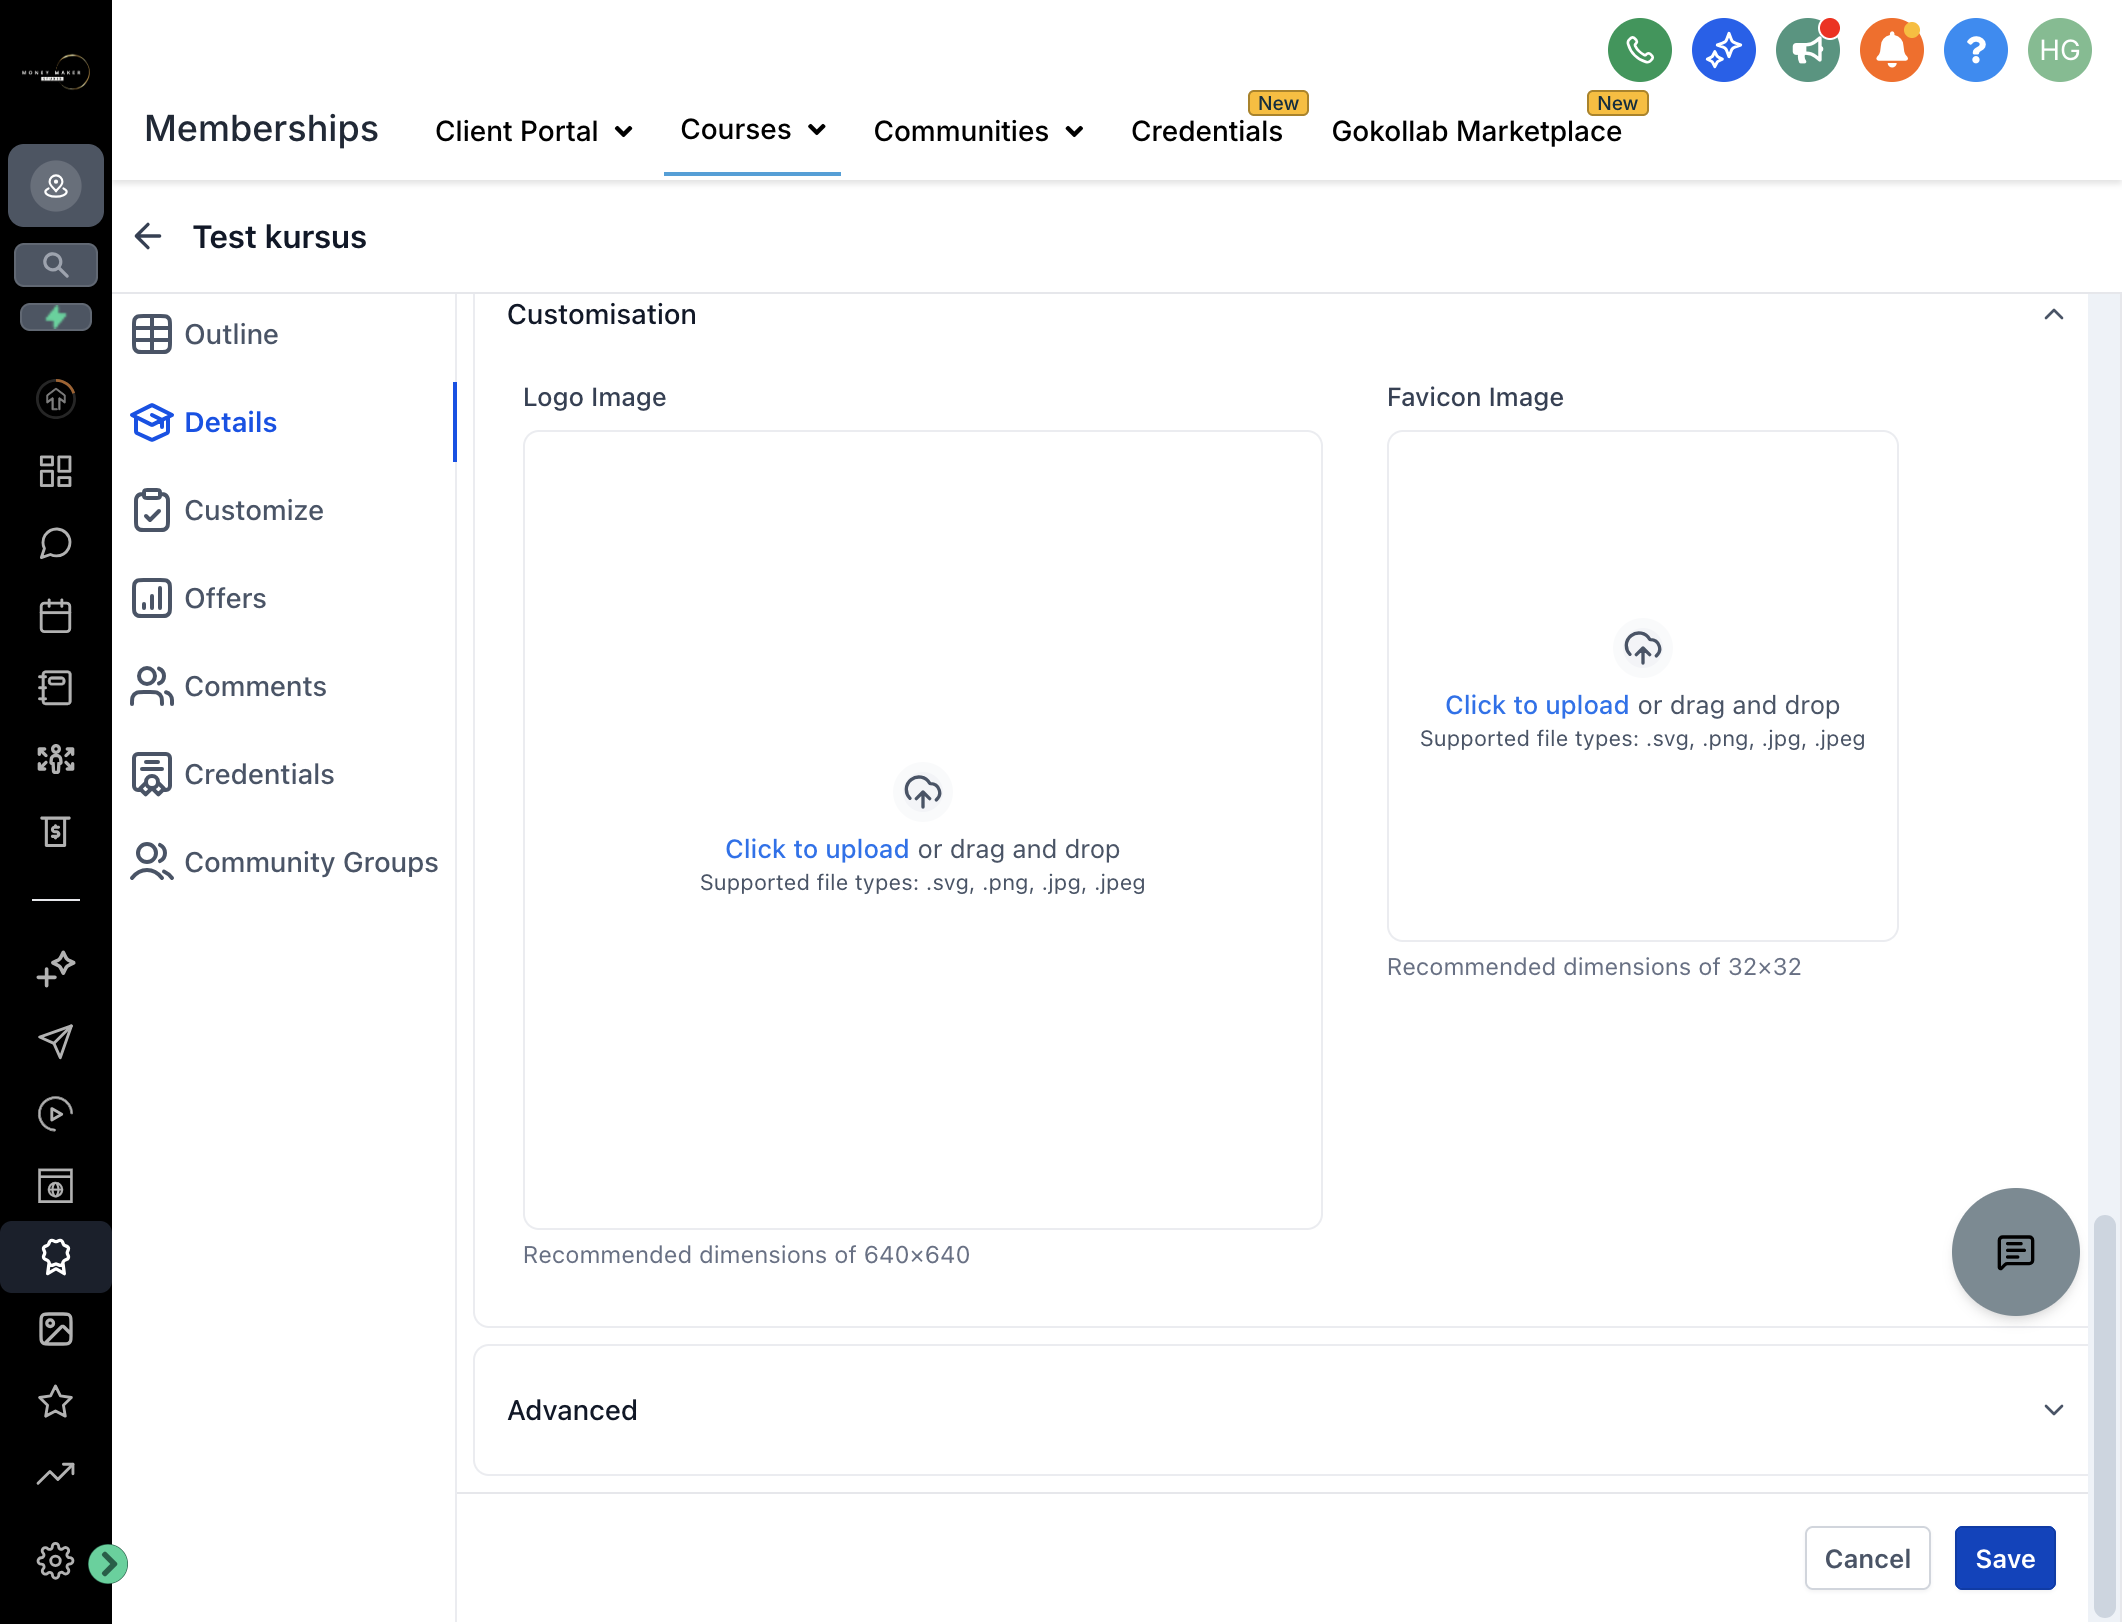Expand the Advanced section

click(1280, 1410)
